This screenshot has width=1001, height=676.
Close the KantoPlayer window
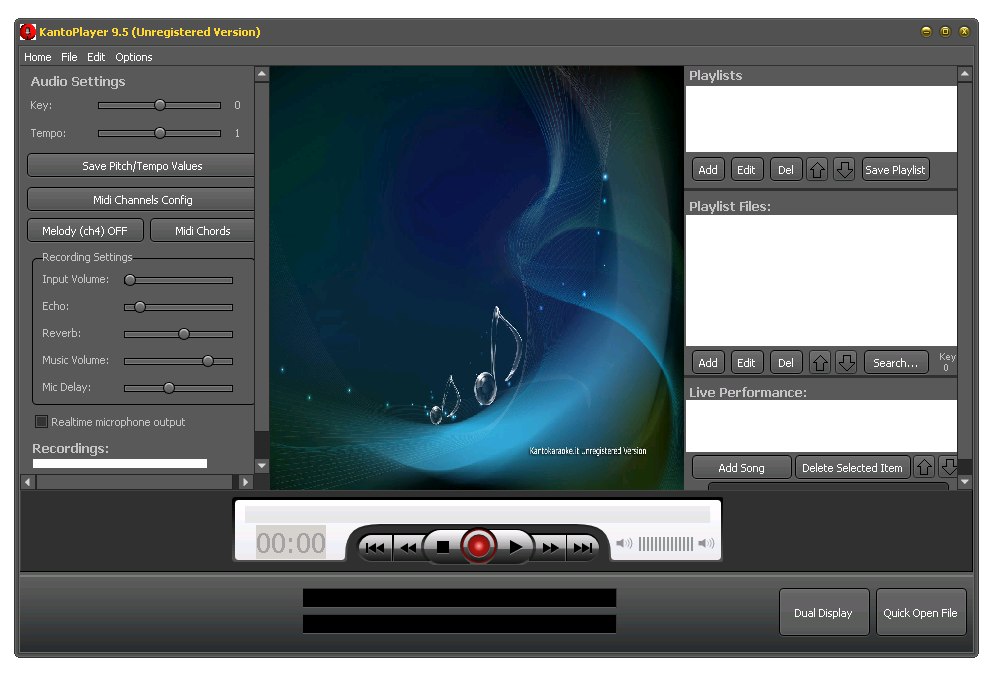click(x=965, y=31)
